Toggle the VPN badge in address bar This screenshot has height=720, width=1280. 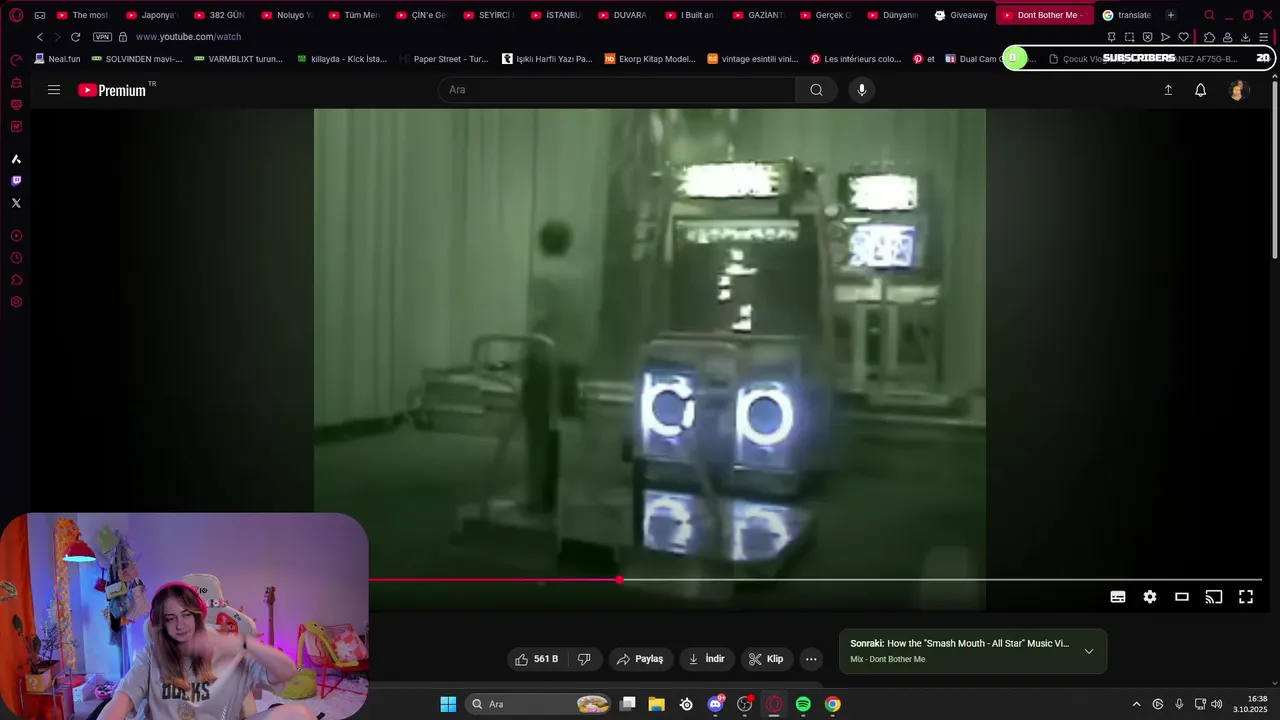(x=102, y=37)
